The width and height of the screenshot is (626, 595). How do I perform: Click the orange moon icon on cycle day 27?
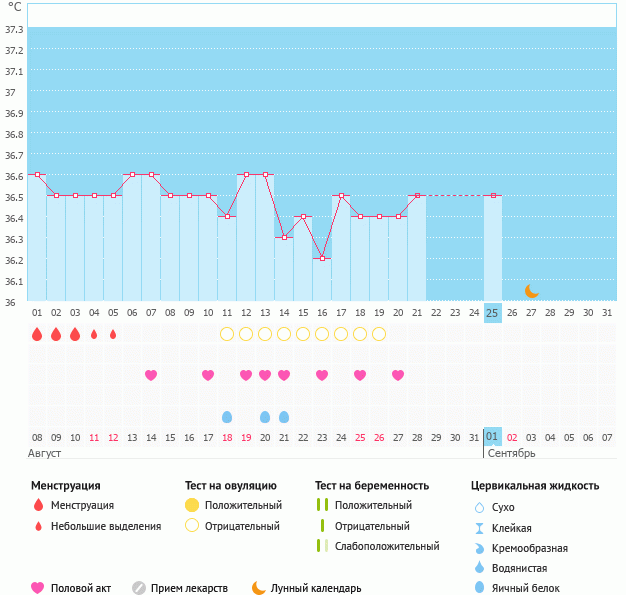pyautogui.click(x=532, y=291)
